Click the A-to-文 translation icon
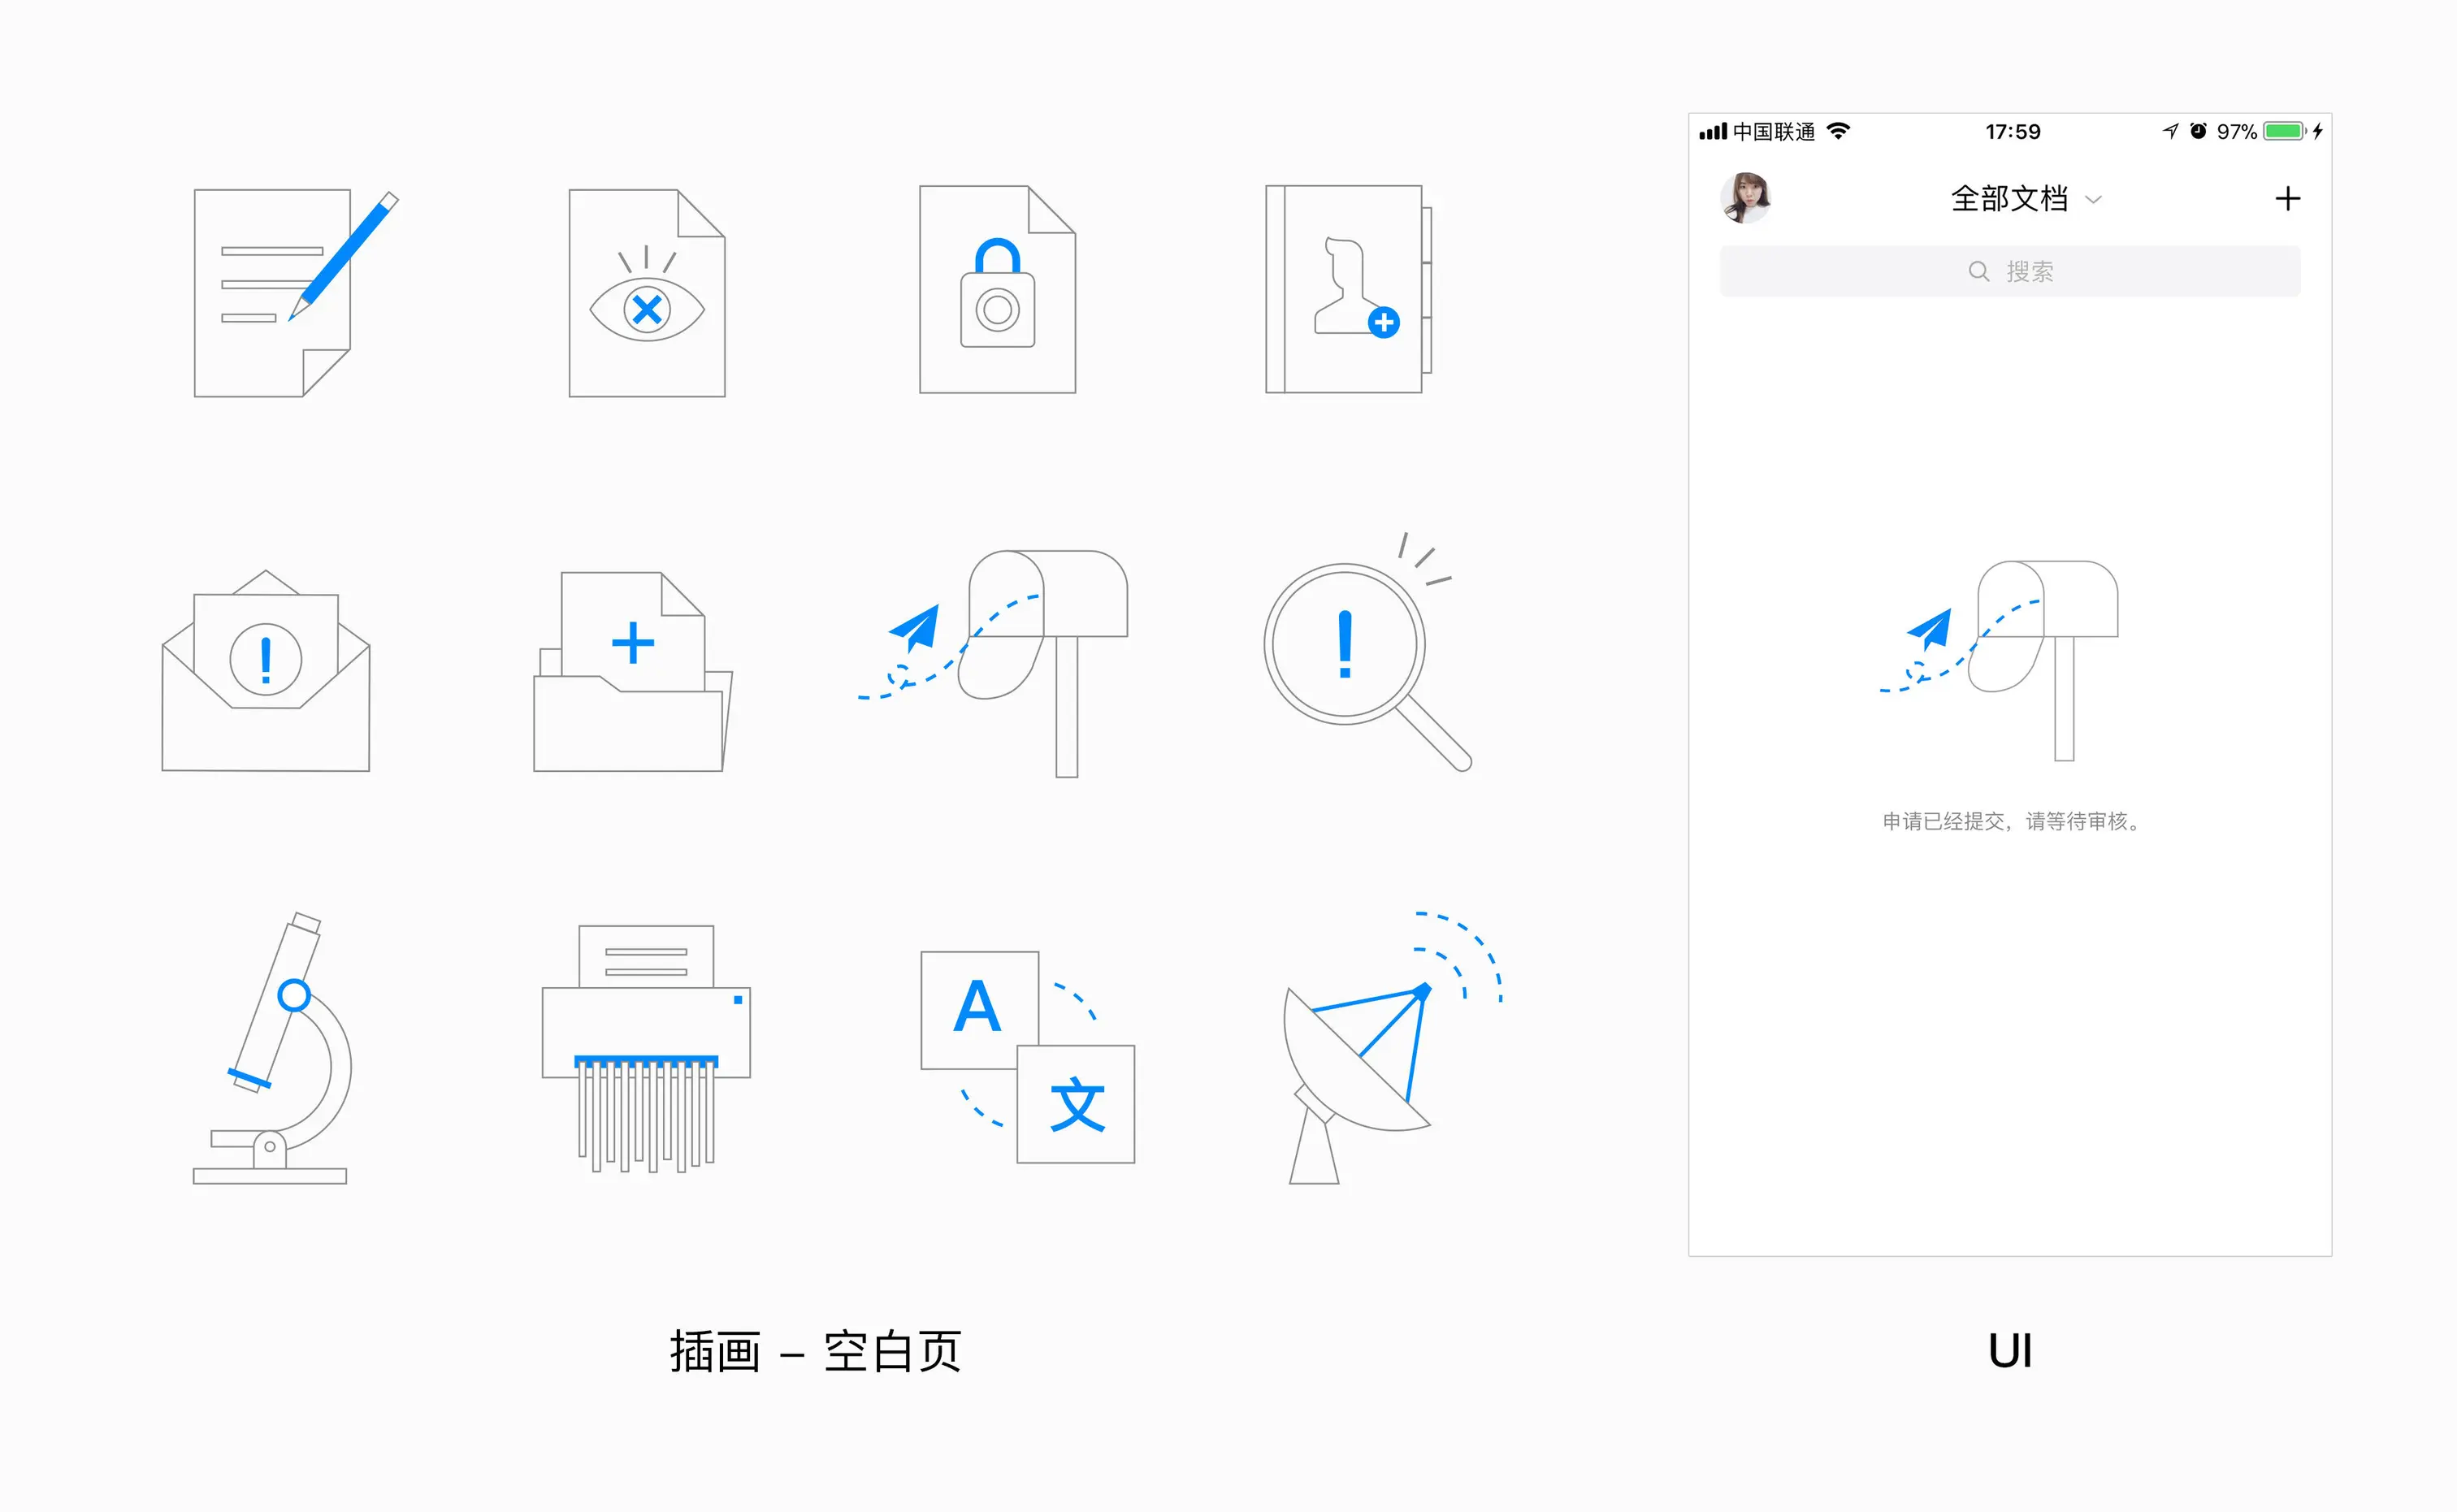This screenshot has height=1512, width=2457. [x=1027, y=1057]
